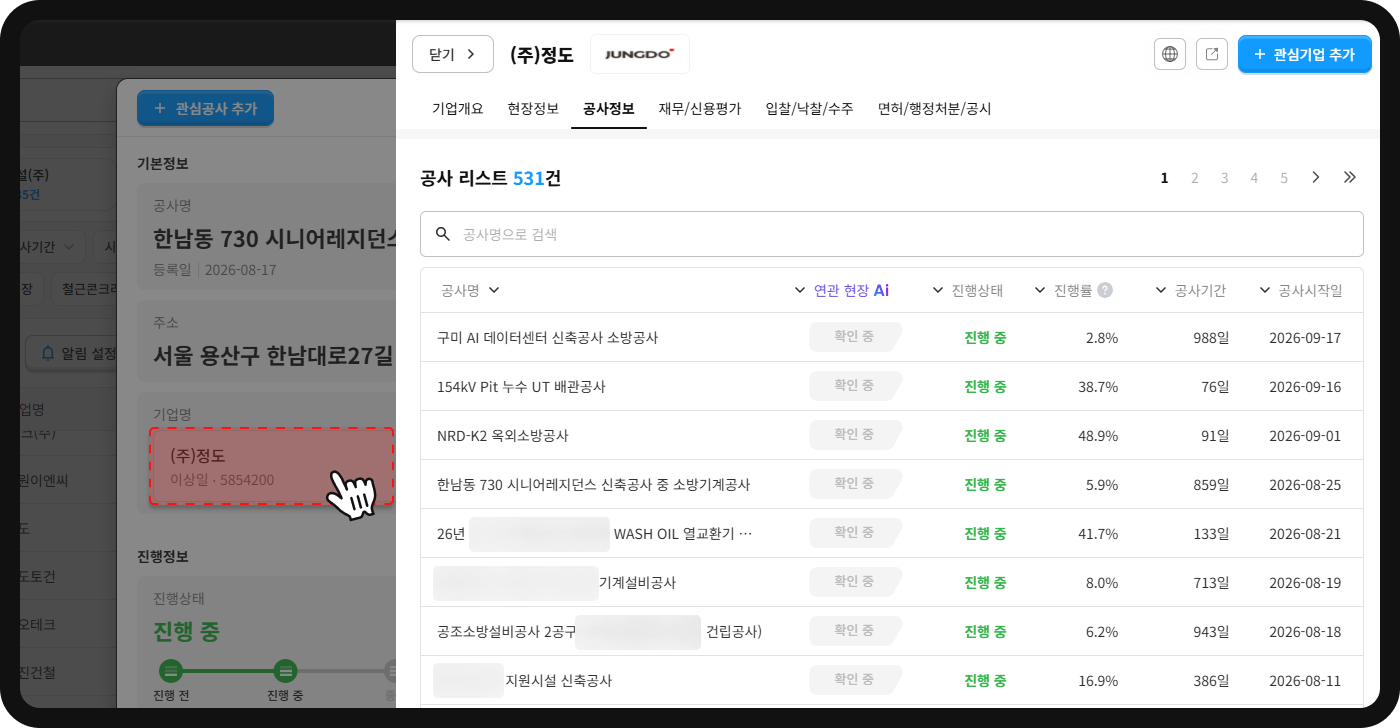Screen dimensions: 1400x728
Task: Click 확인 중 badge in NRD-K2 row
Action: pos(855,434)
